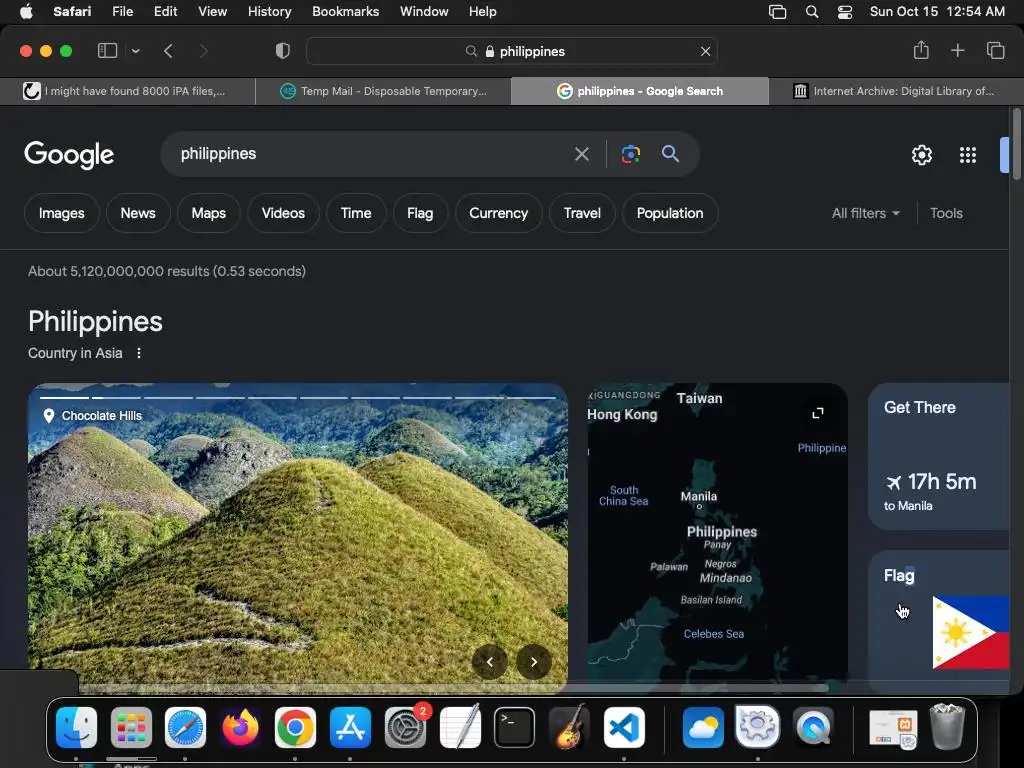Show the tab overview icon

[995, 50]
